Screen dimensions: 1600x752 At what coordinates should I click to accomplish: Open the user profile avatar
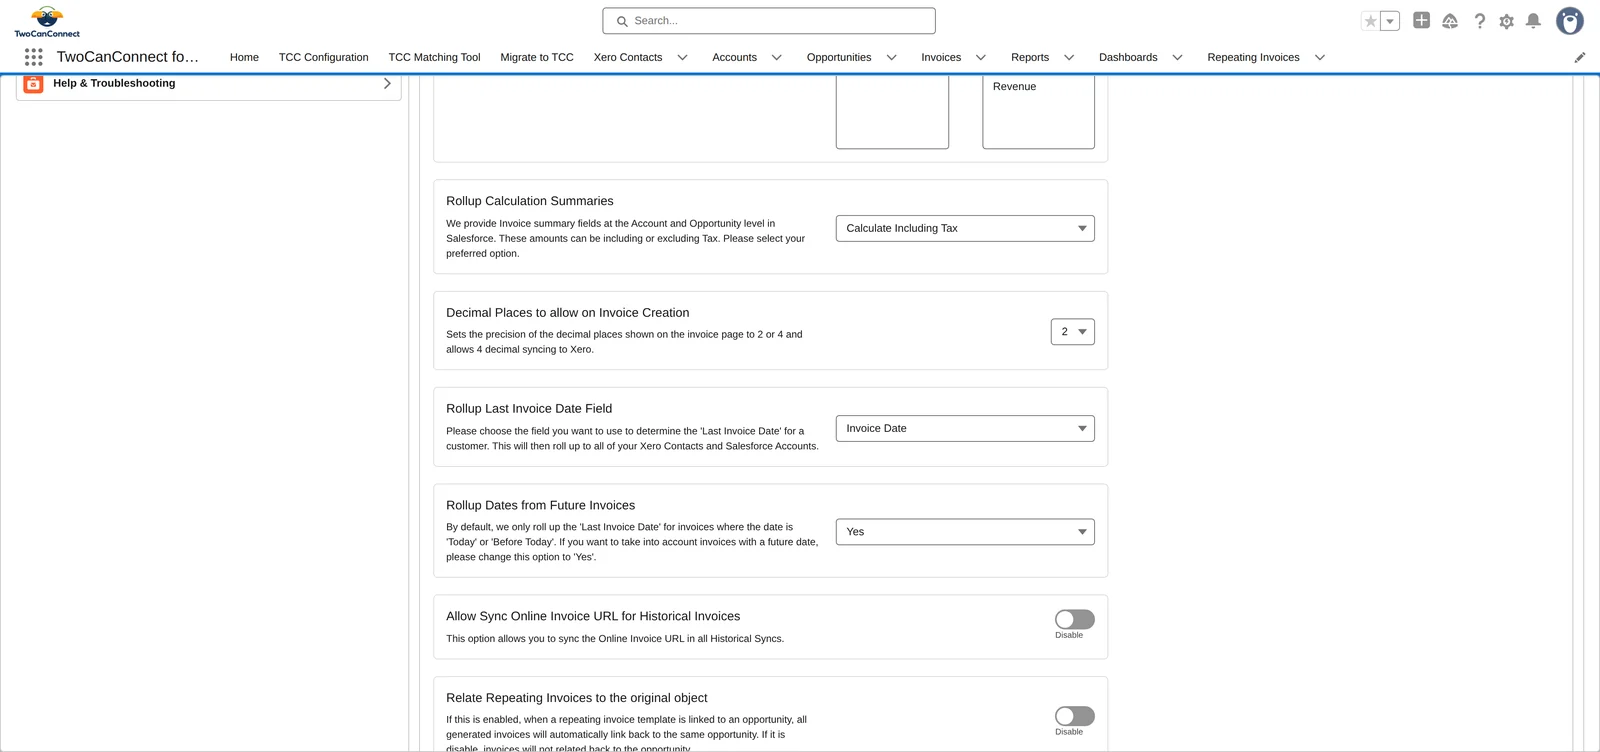[1570, 21]
